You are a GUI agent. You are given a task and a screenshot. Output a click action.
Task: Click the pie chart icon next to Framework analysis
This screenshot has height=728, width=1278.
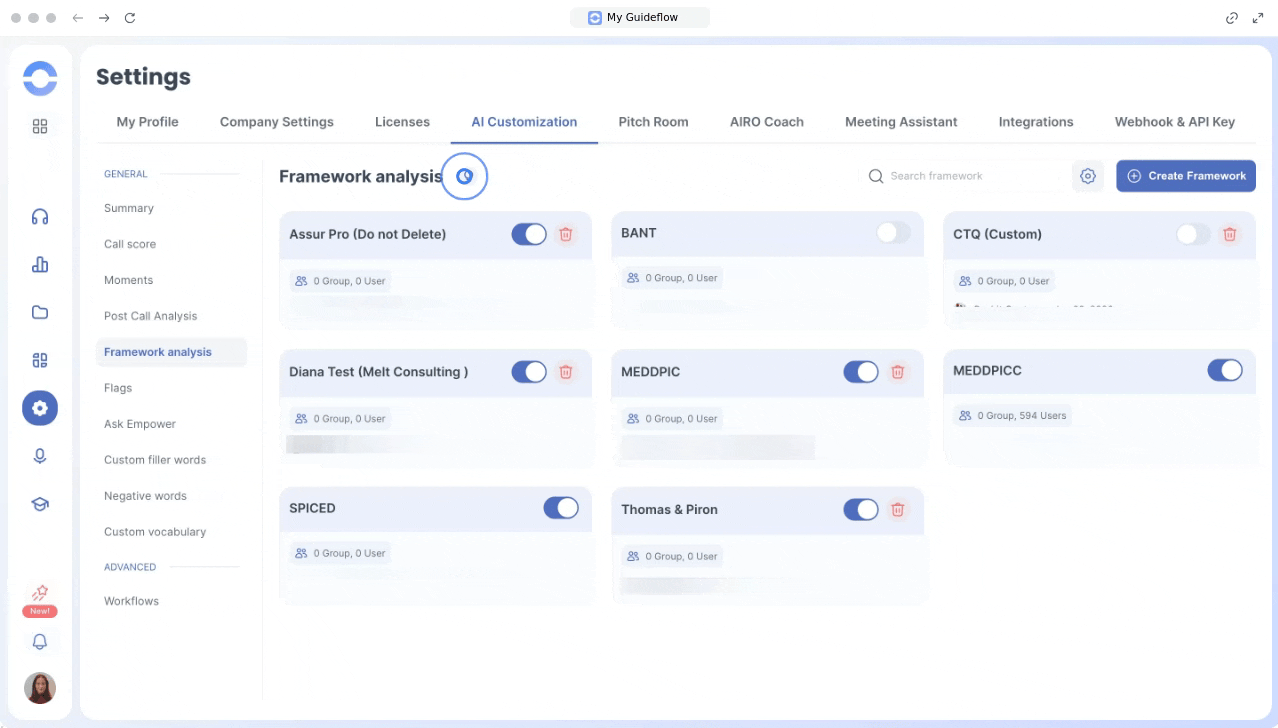coord(464,177)
